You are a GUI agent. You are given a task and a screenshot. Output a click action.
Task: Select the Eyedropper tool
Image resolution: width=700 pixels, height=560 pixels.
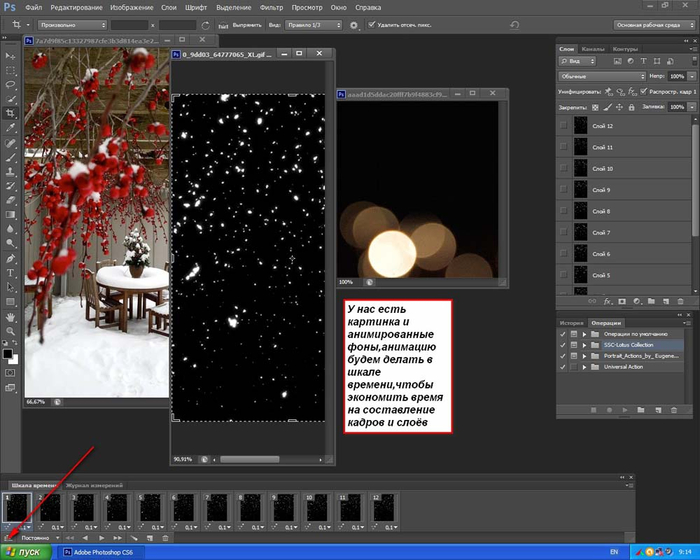point(10,128)
